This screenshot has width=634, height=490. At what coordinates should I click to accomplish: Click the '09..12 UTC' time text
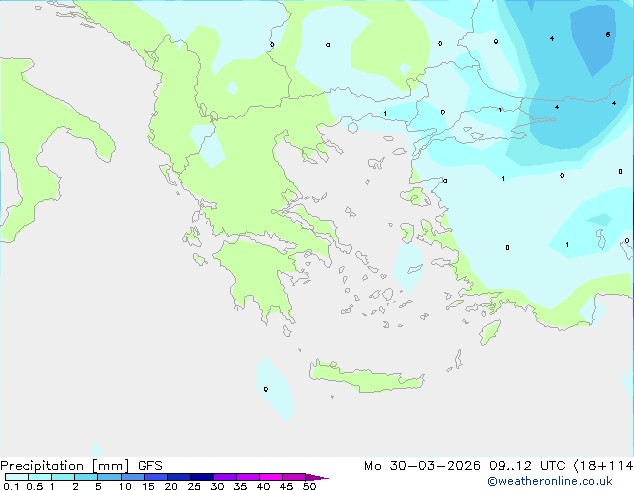[527, 466]
